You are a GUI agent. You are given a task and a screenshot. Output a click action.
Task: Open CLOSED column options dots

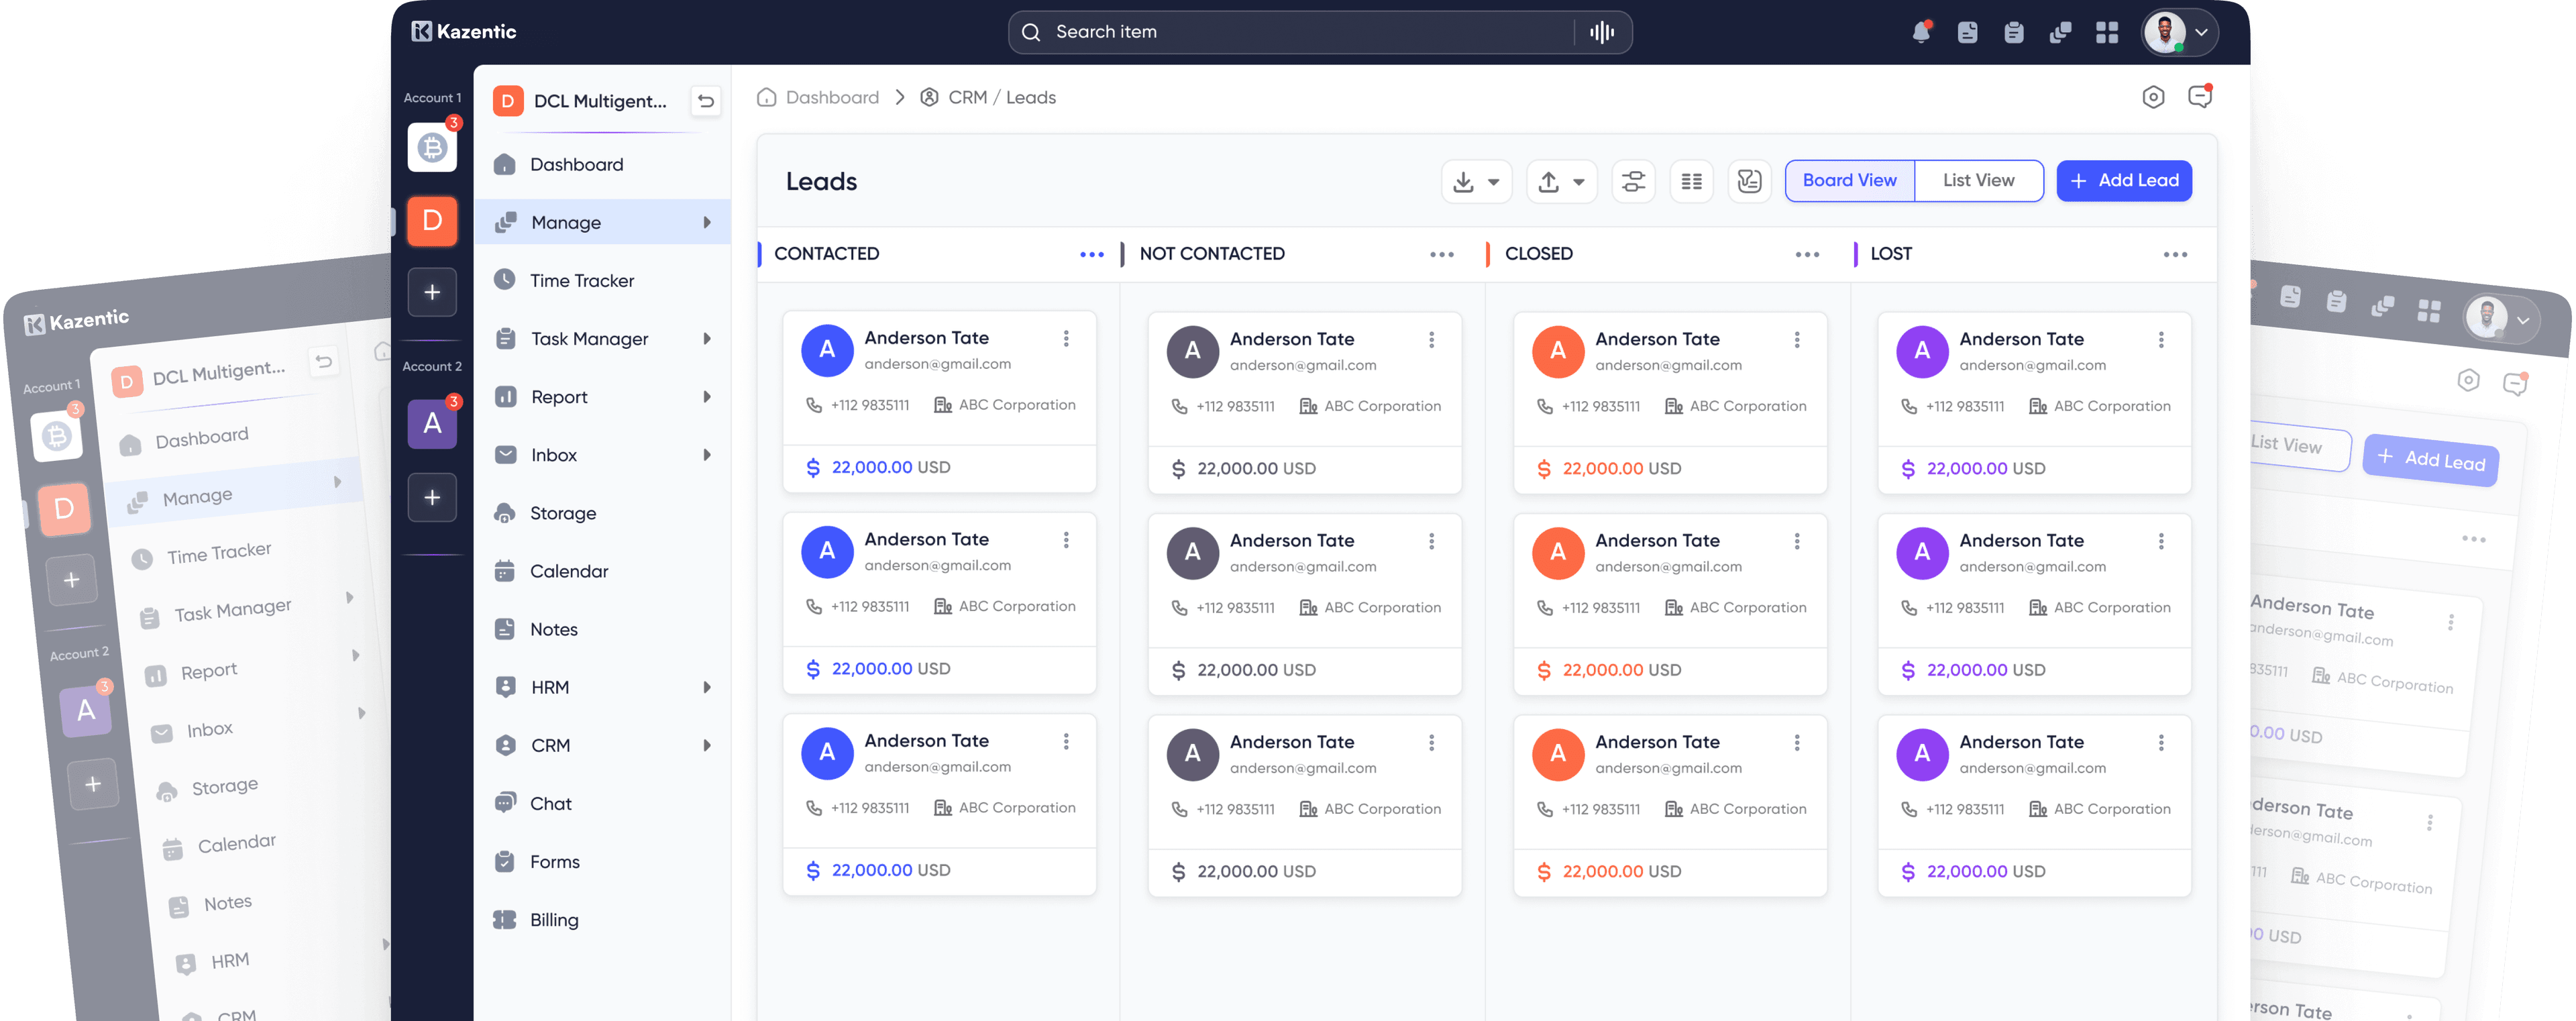click(1807, 254)
